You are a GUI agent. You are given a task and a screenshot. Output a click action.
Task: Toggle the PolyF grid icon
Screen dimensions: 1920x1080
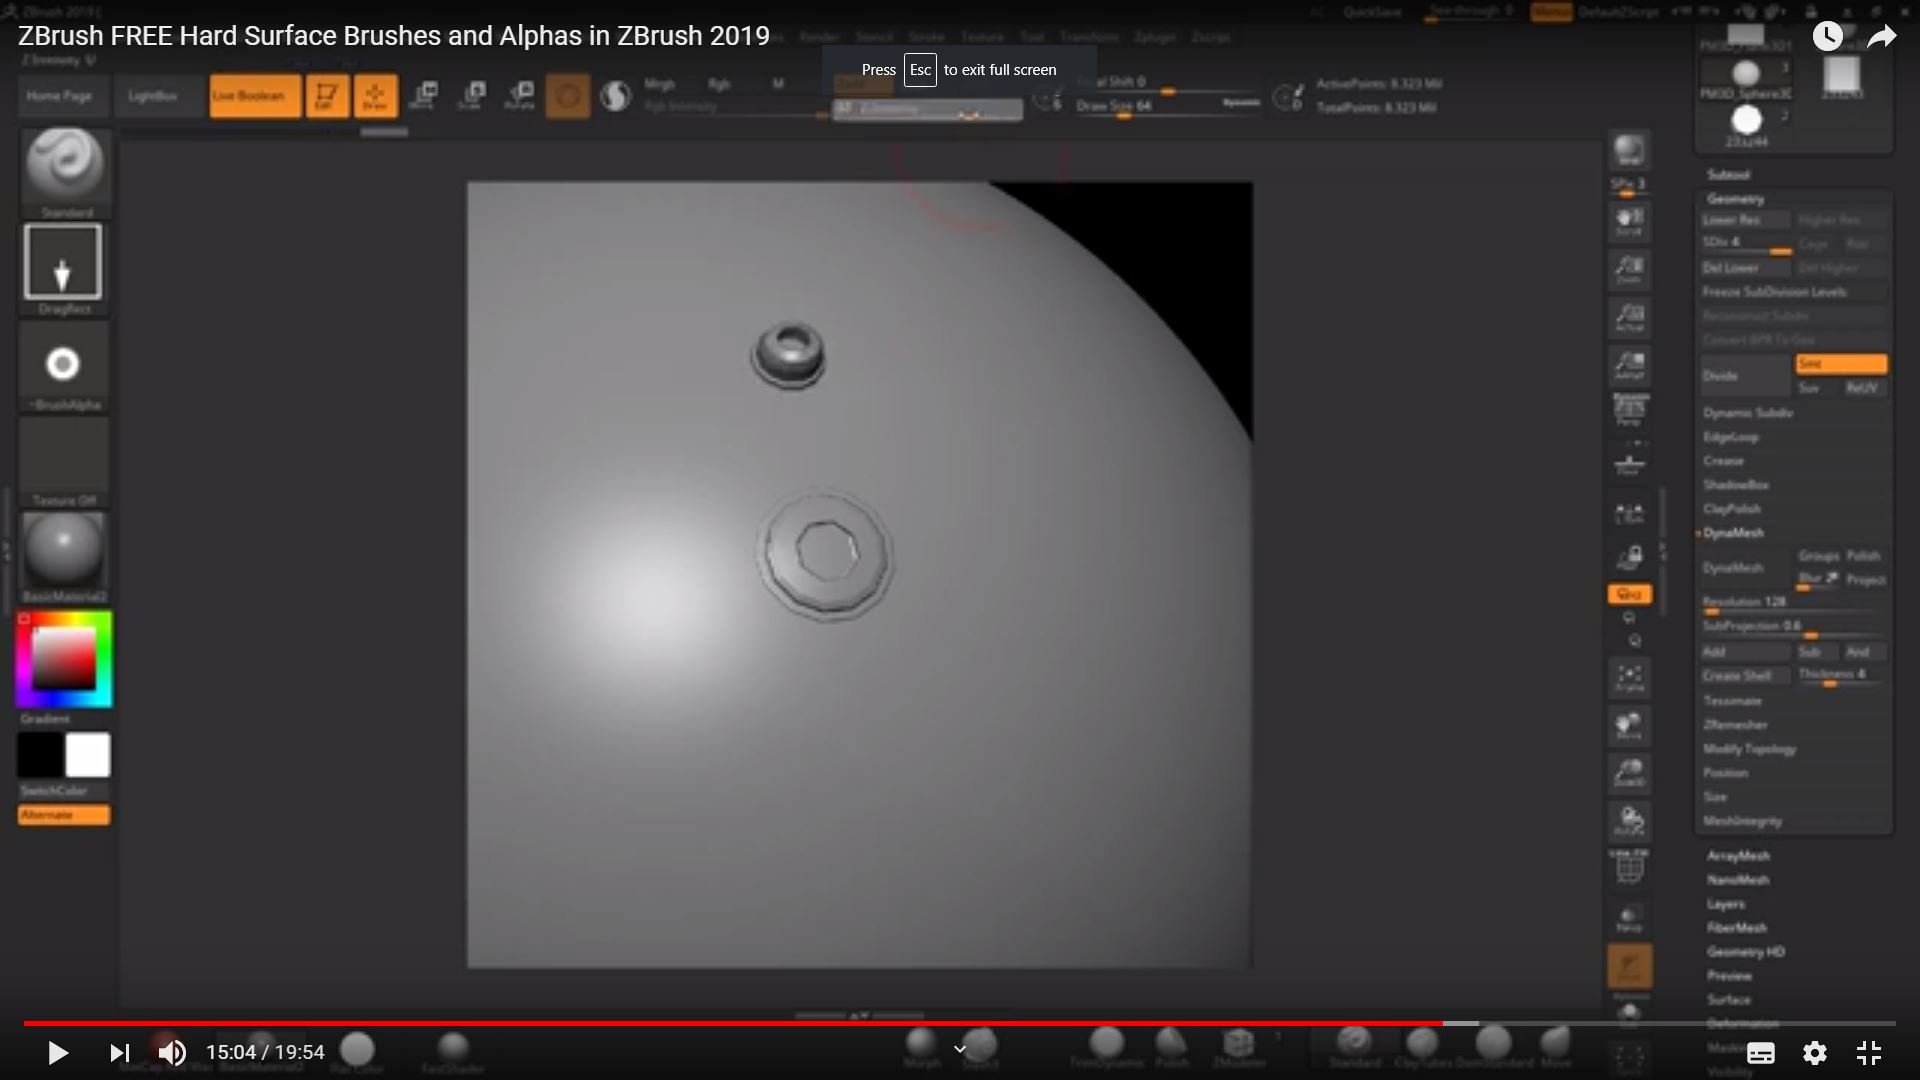coord(1629,868)
